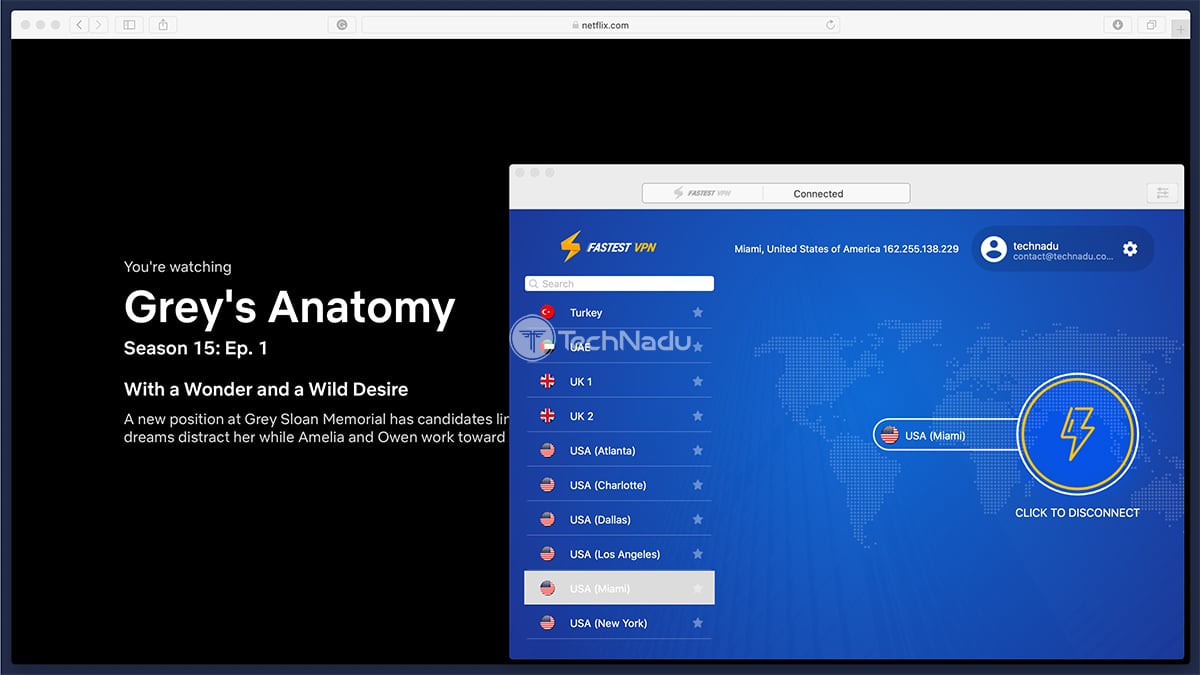Click the netflix.com address bar

(602, 25)
